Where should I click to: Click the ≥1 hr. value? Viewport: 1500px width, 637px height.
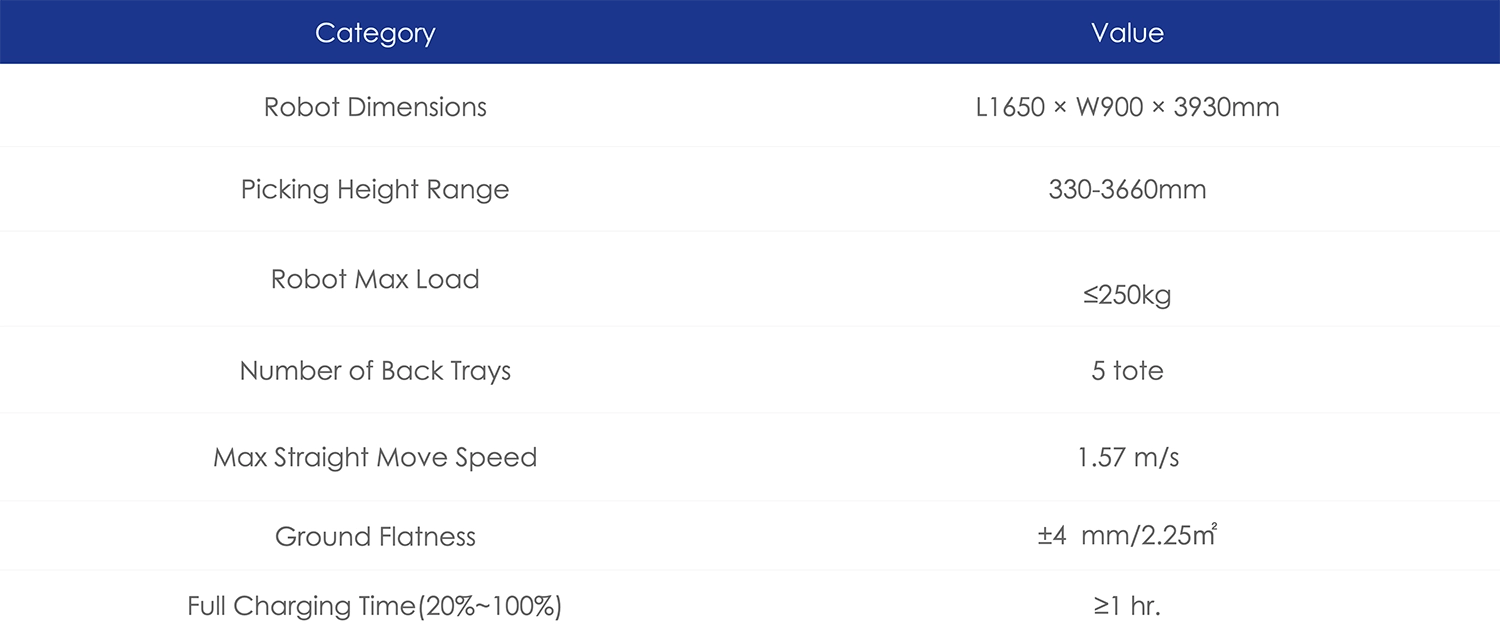(x=1127, y=606)
